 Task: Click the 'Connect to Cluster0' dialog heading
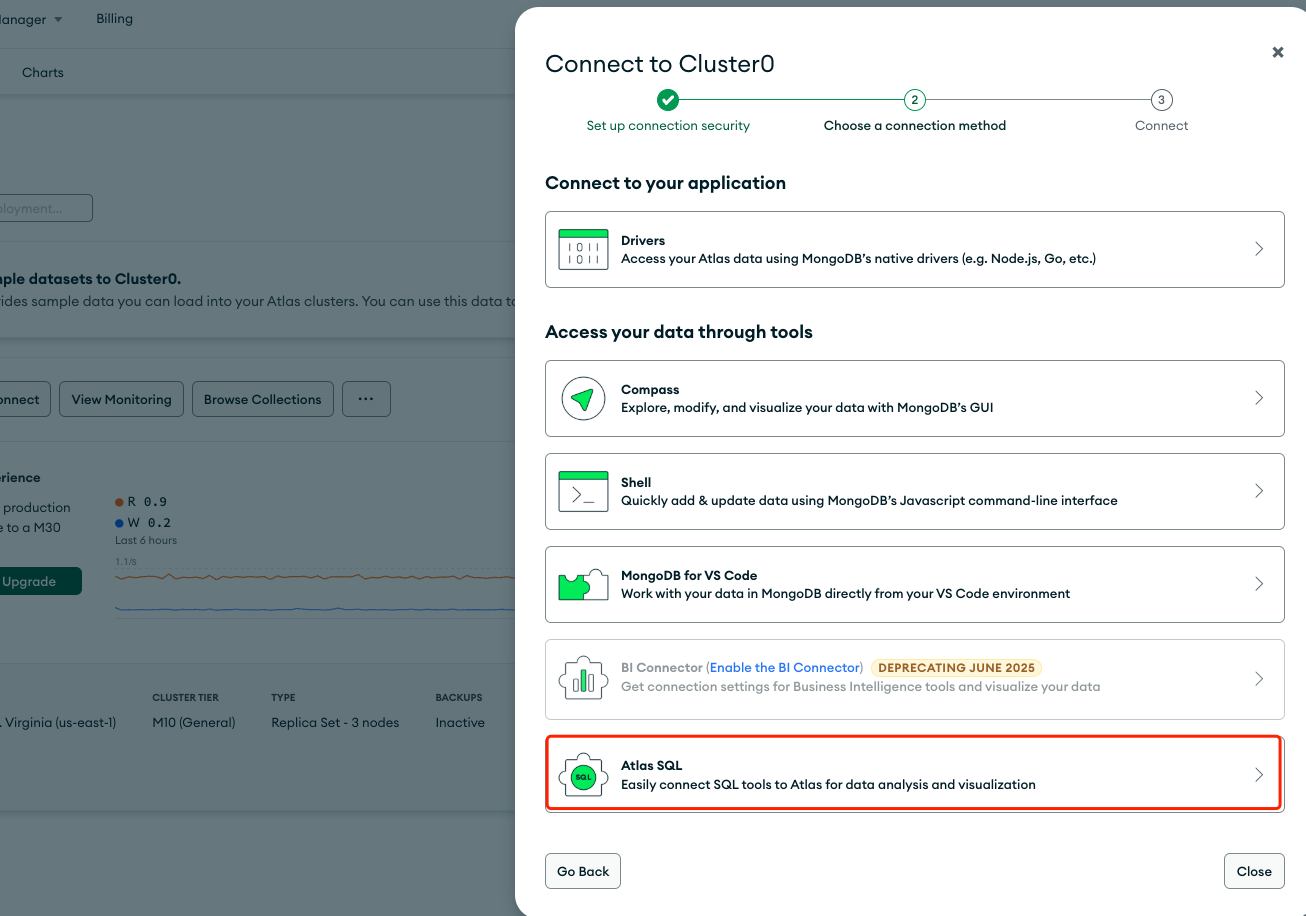(660, 64)
